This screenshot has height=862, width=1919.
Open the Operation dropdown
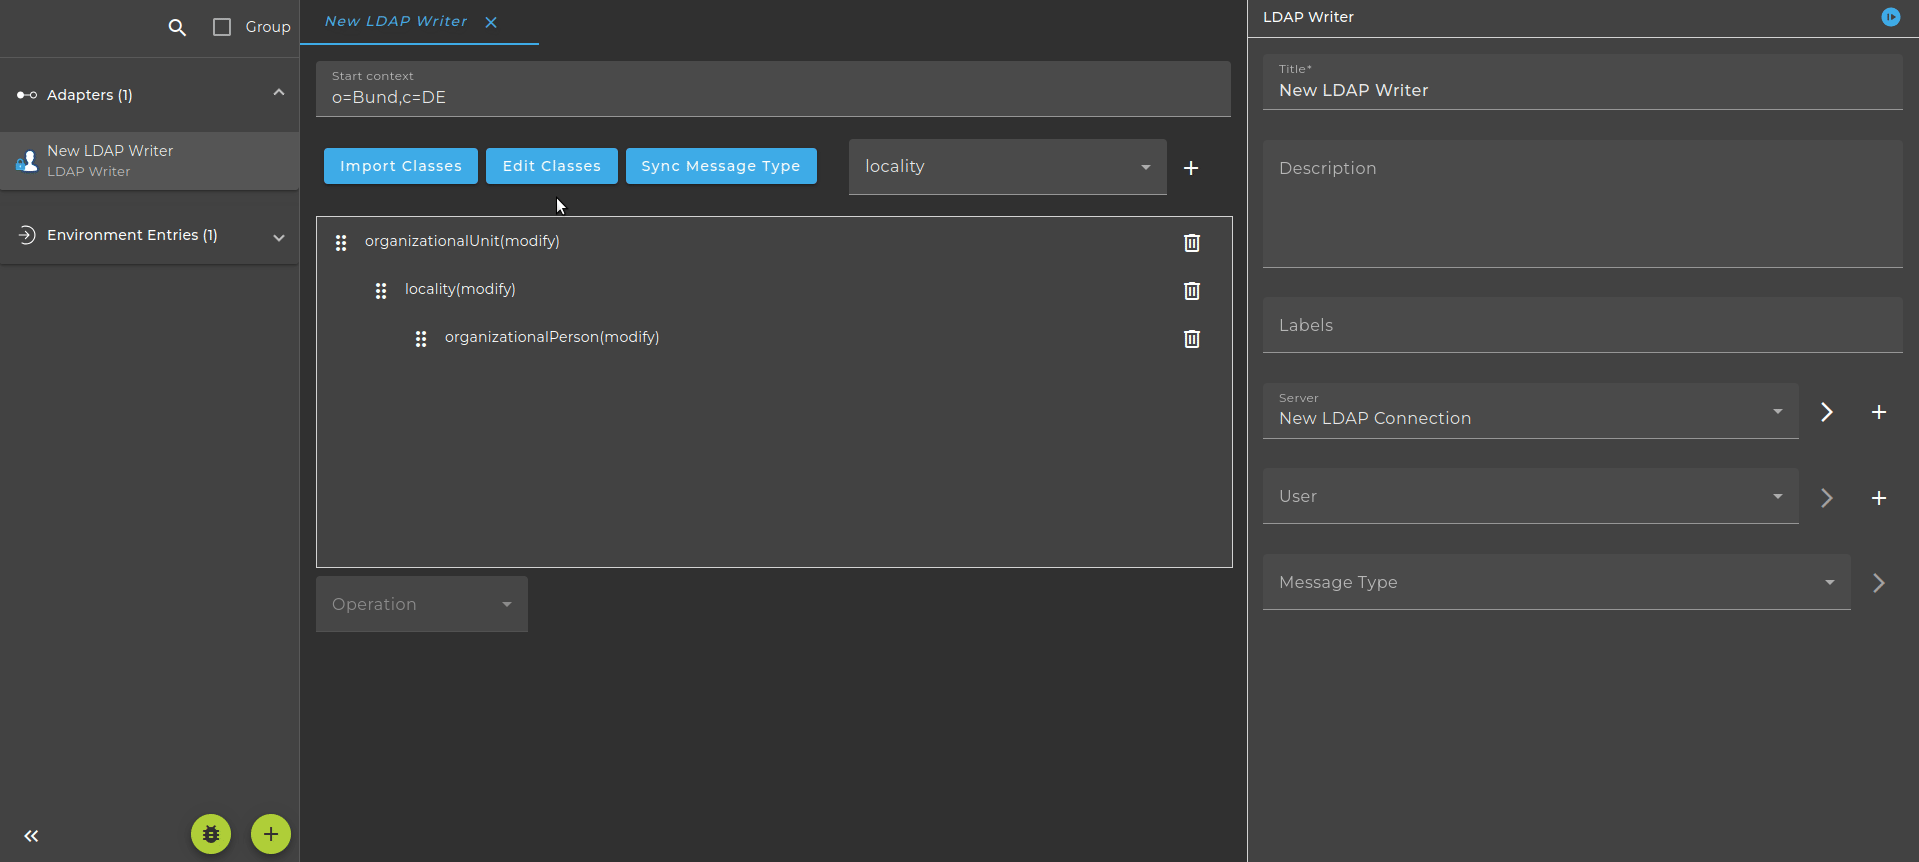[x=422, y=604]
